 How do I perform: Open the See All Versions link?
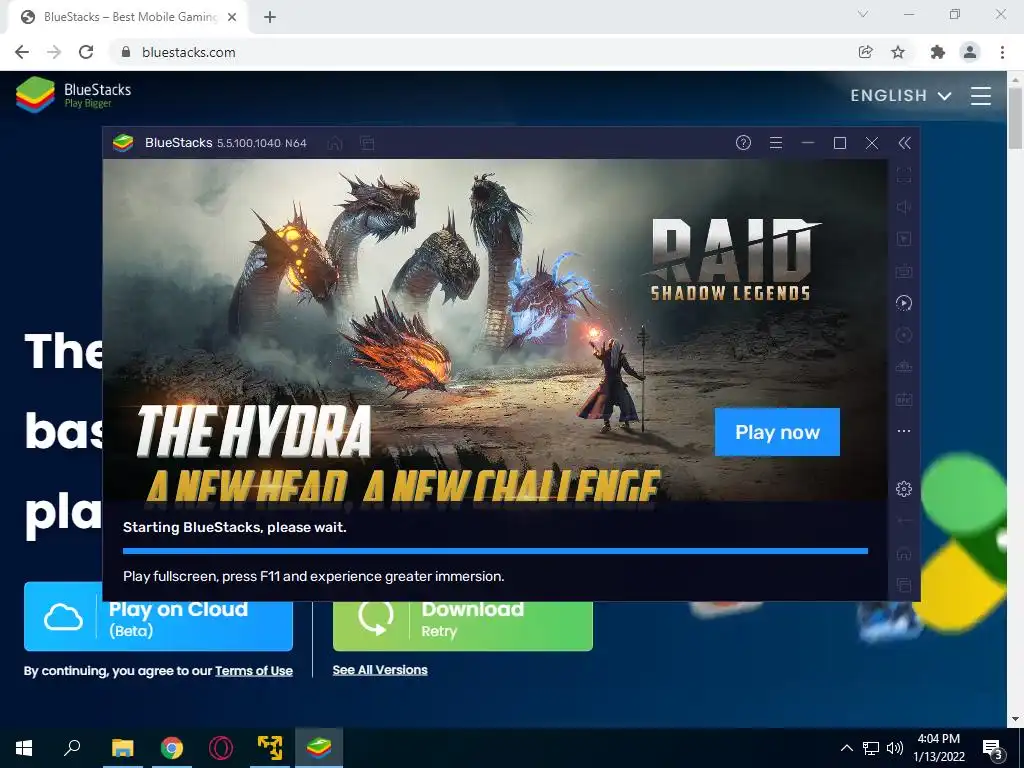[380, 670]
